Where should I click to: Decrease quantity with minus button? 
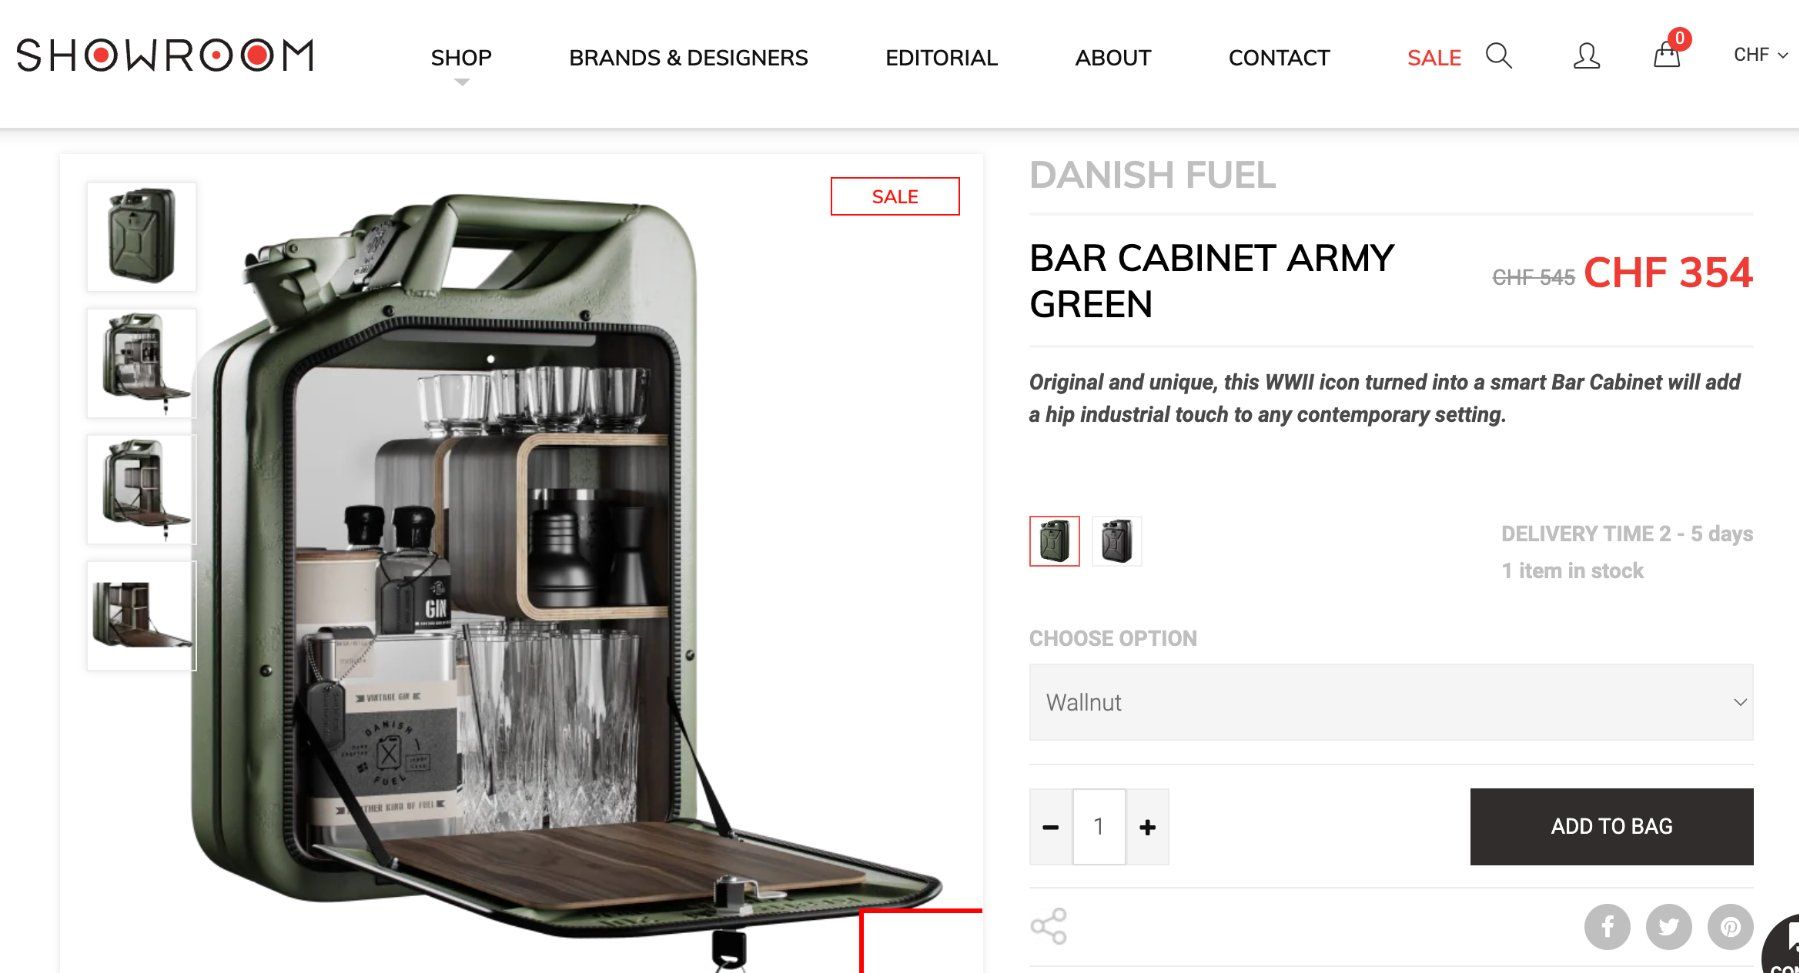coord(1050,827)
